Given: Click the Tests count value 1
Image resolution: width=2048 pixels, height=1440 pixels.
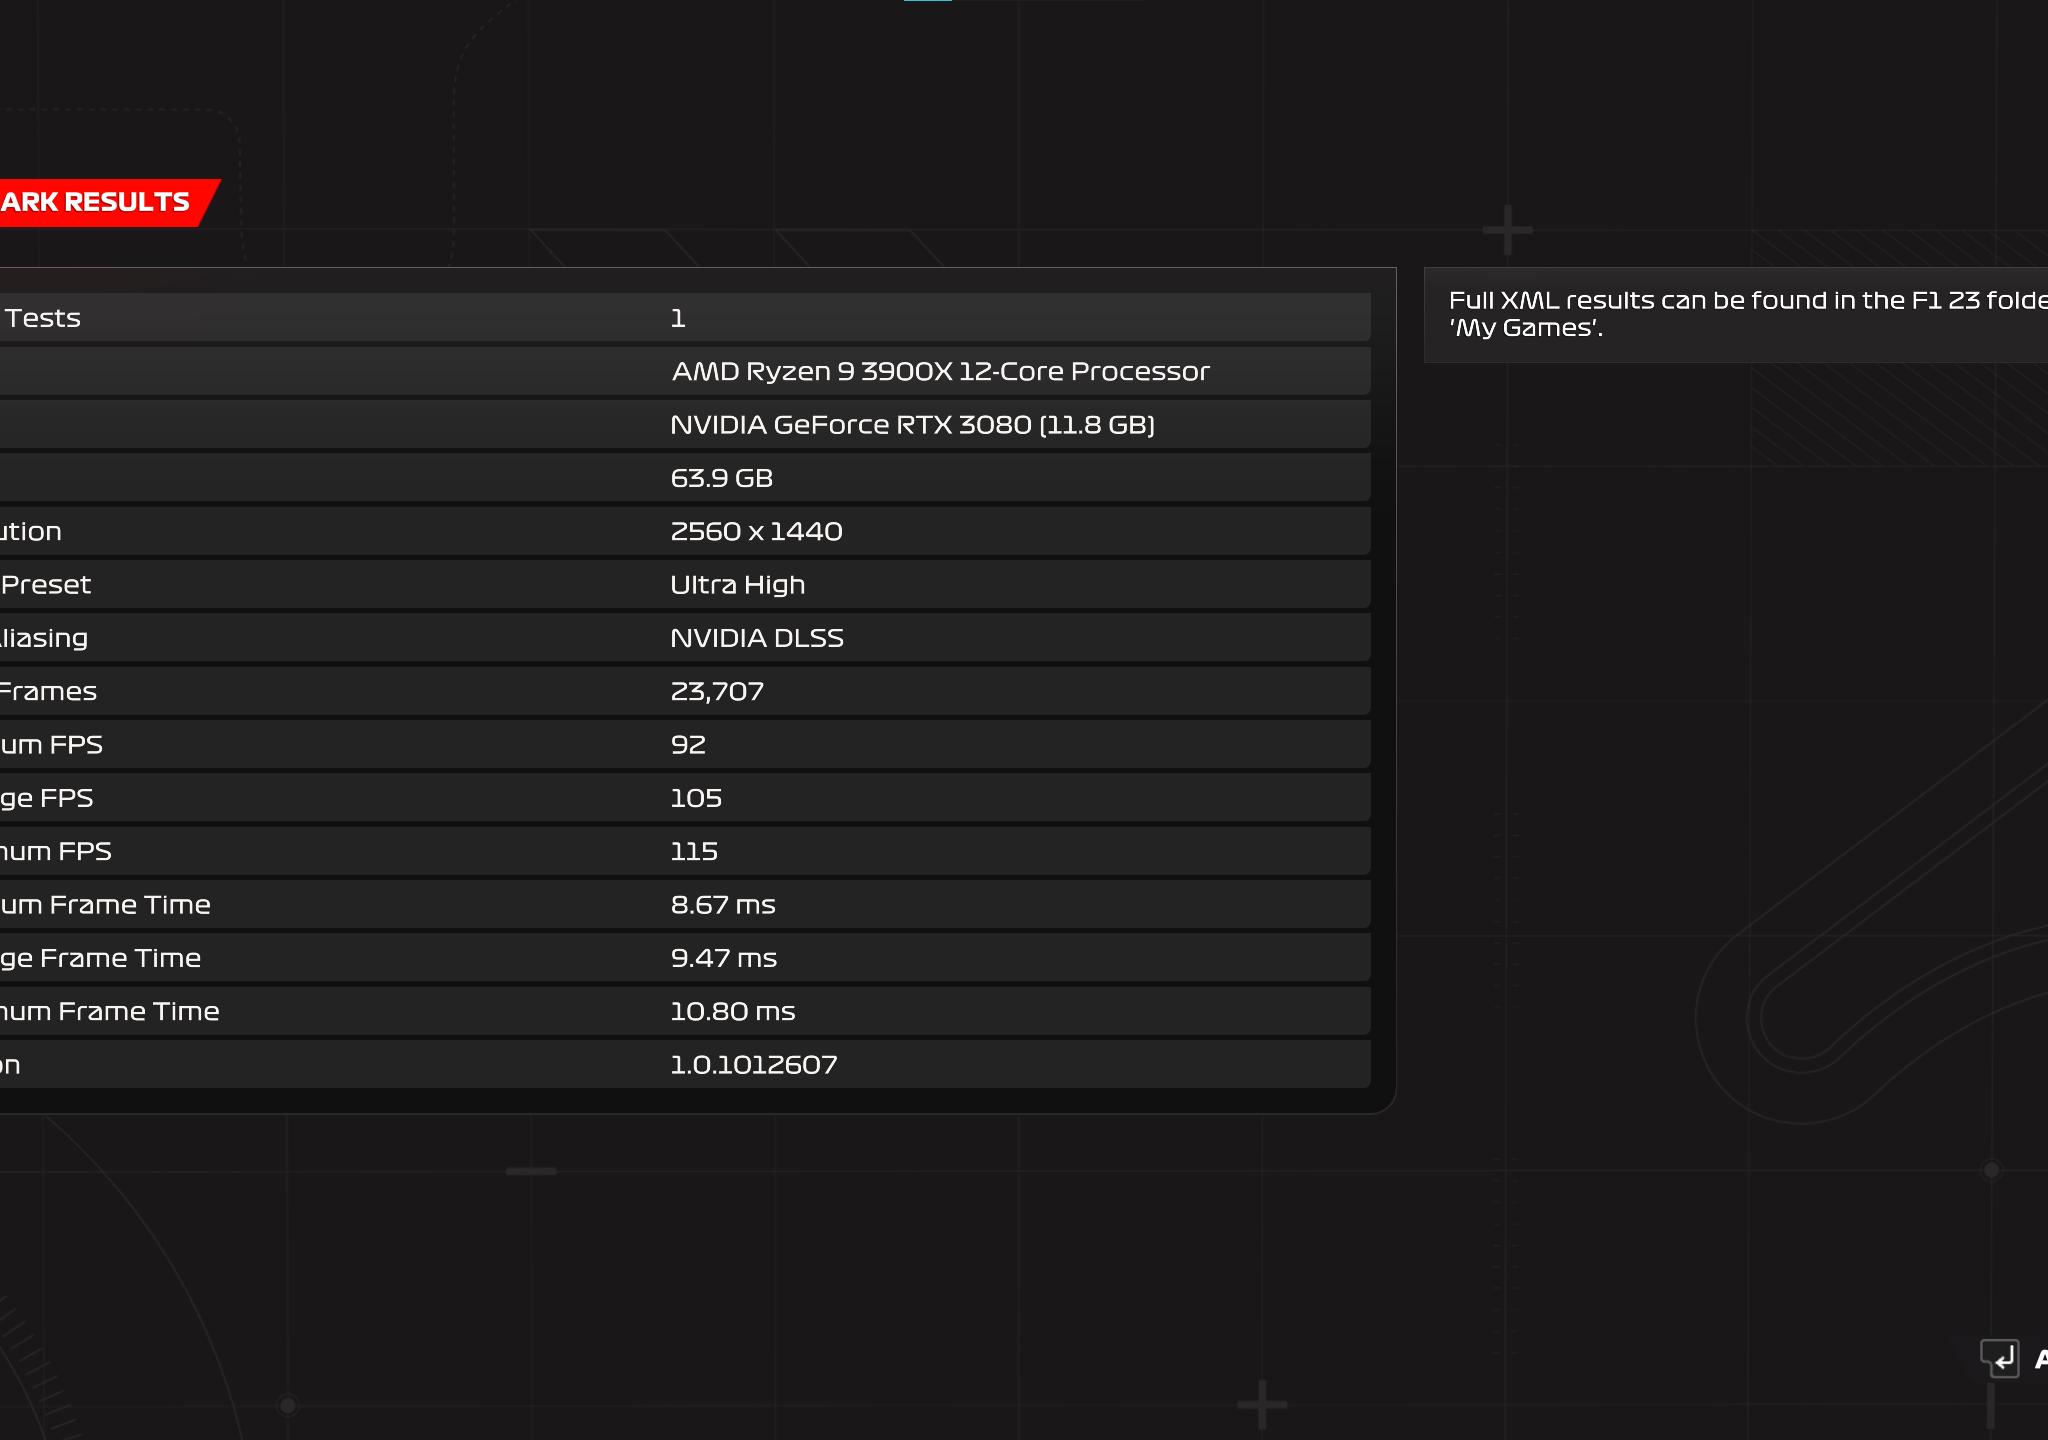Looking at the screenshot, I should pyautogui.click(x=678, y=318).
